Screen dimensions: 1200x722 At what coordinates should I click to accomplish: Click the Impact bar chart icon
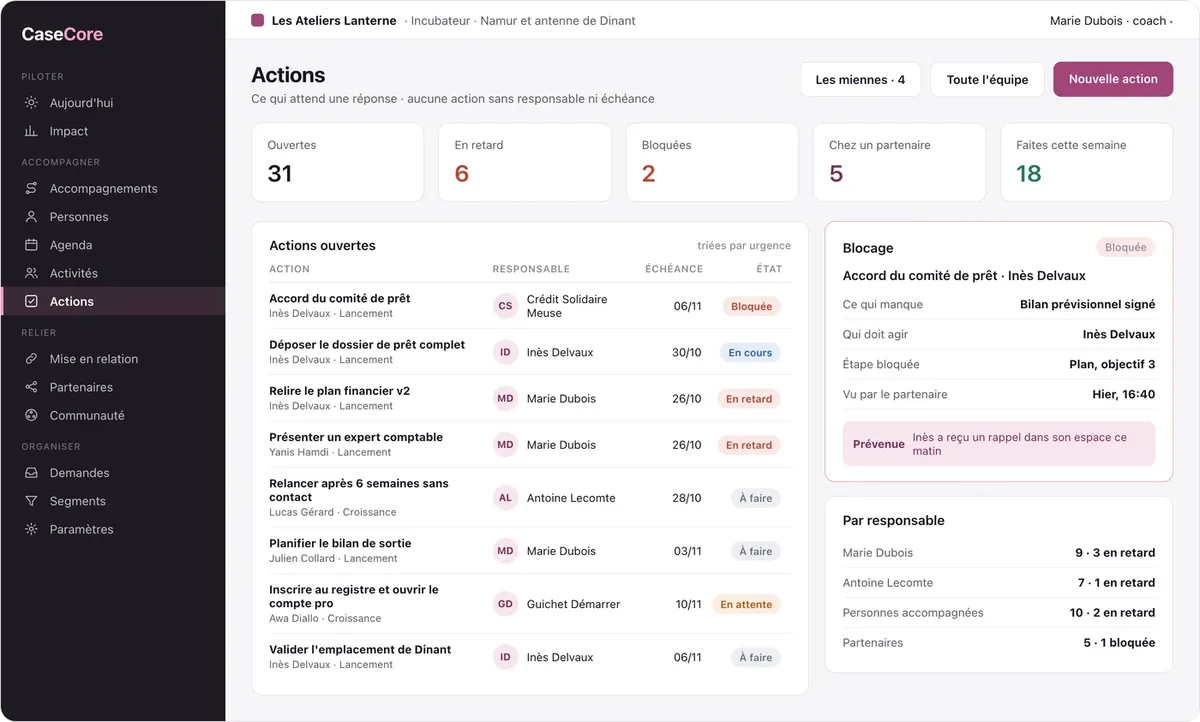31,131
